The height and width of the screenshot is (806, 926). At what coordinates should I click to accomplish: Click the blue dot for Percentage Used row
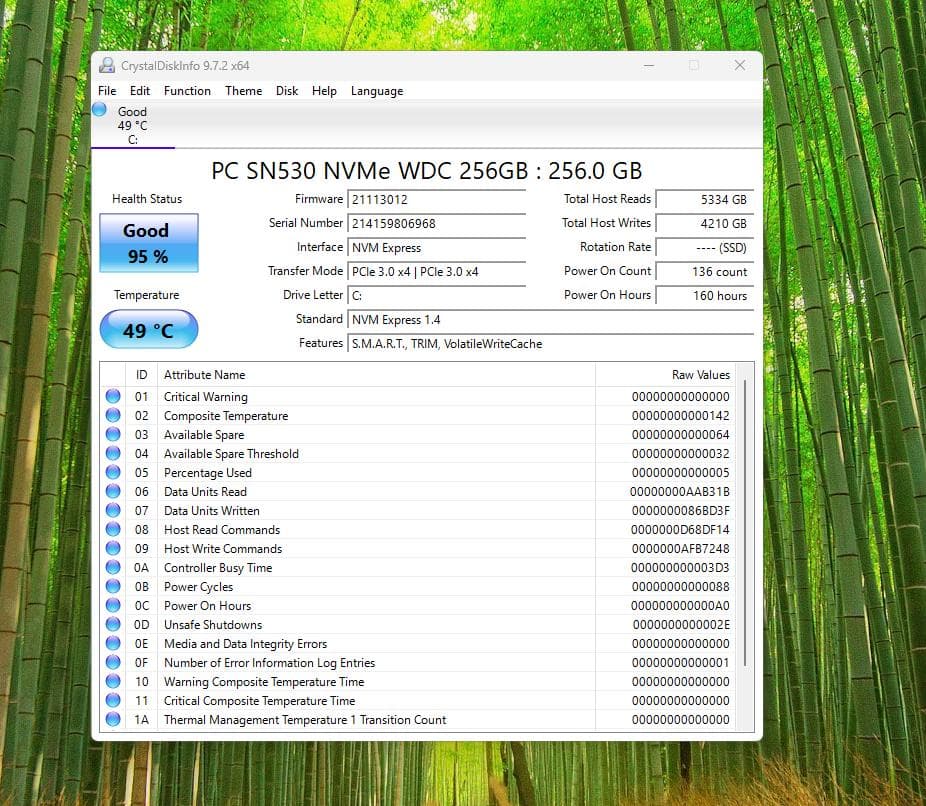pyautogui.click(x=113, y=472)
